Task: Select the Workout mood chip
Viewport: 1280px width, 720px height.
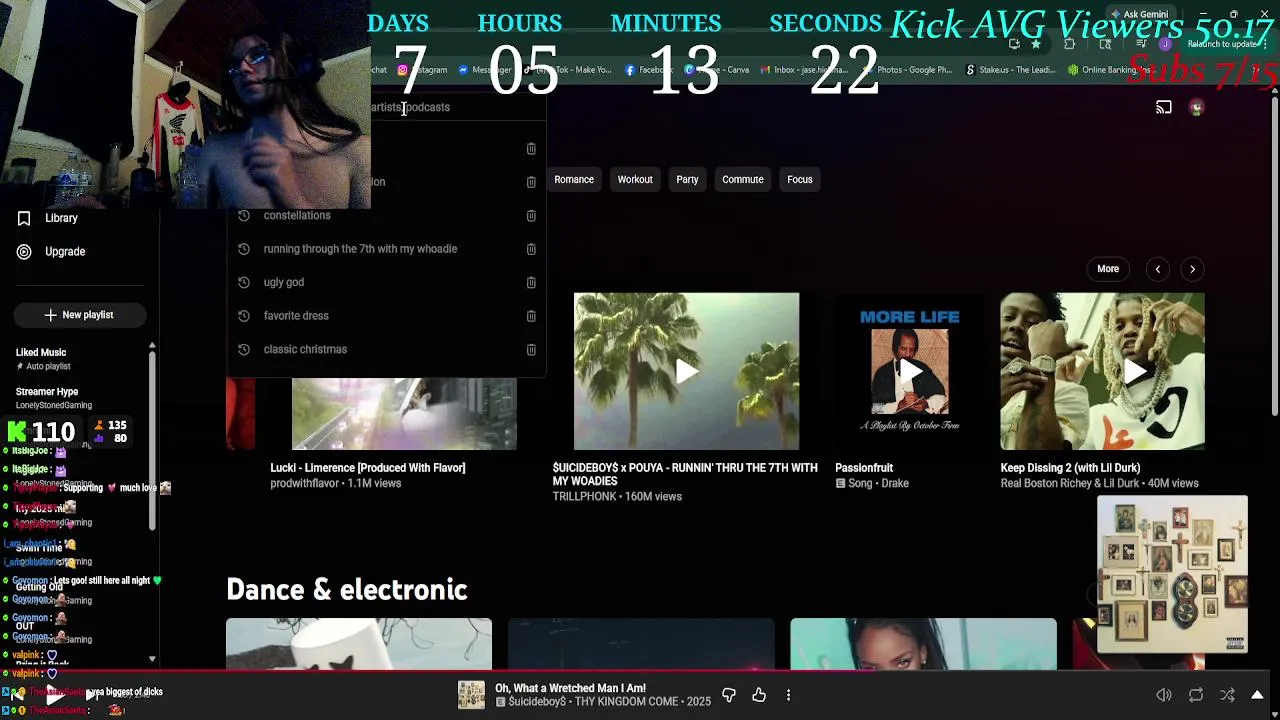Action: (x=635, y=180)
